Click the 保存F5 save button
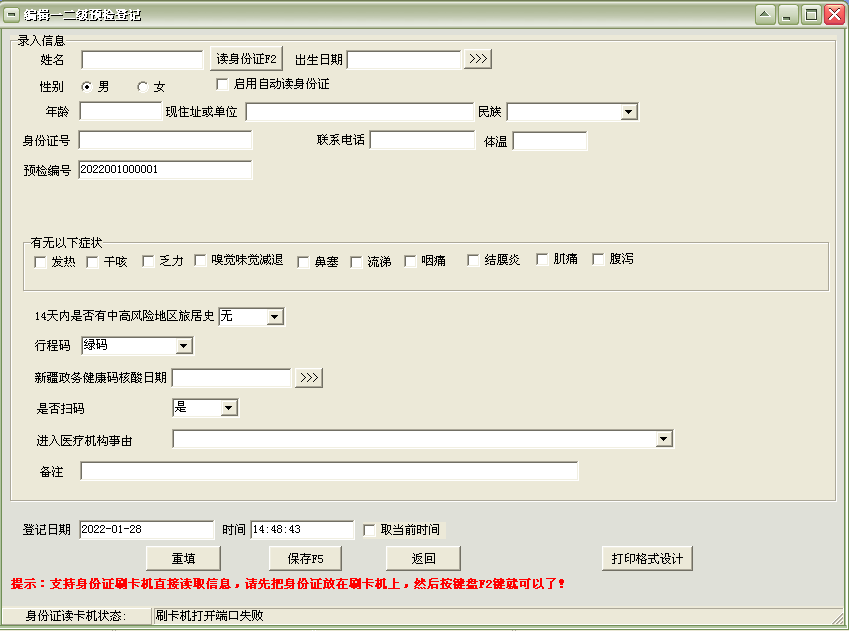 click(x=305, y=558)
